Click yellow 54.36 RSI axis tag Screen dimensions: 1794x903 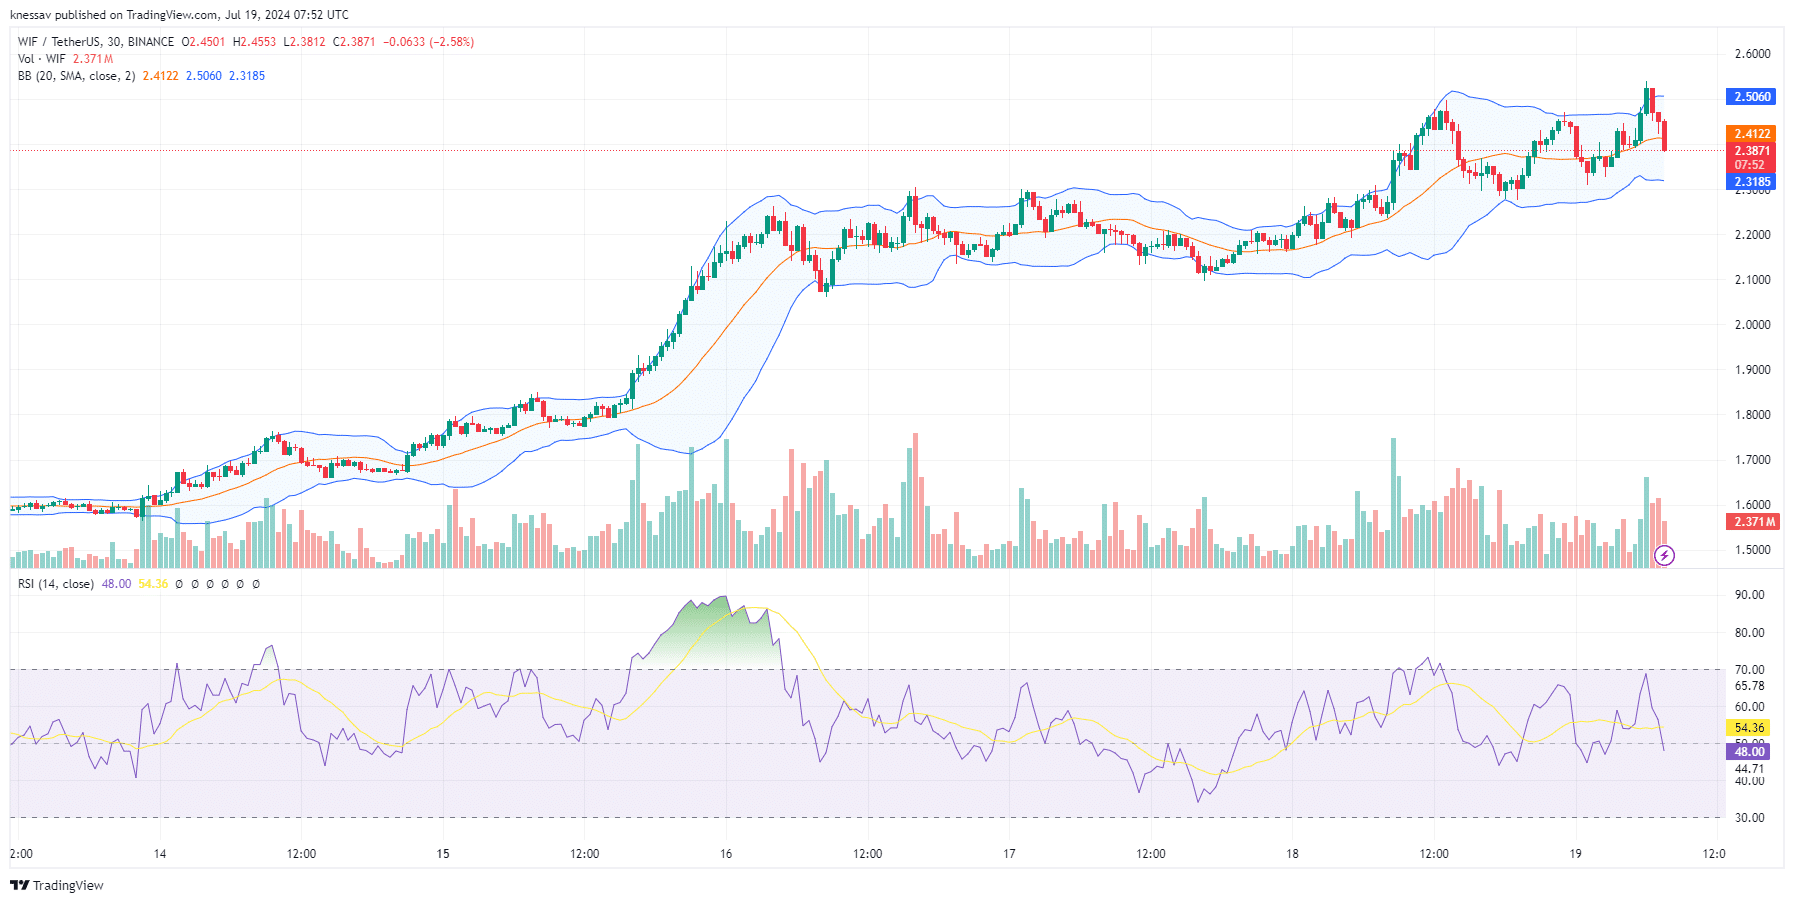(x=1748, y=728)
